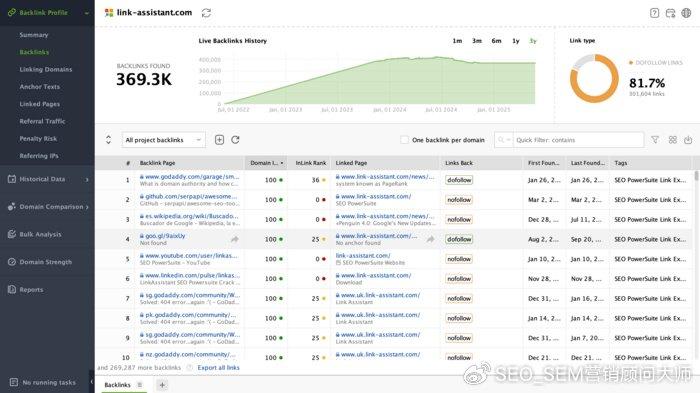The width and height of the screenshot is (700, 393).
Task: Open www.youtube.com/user/linkas backlink link
Action: click(191, 255)
